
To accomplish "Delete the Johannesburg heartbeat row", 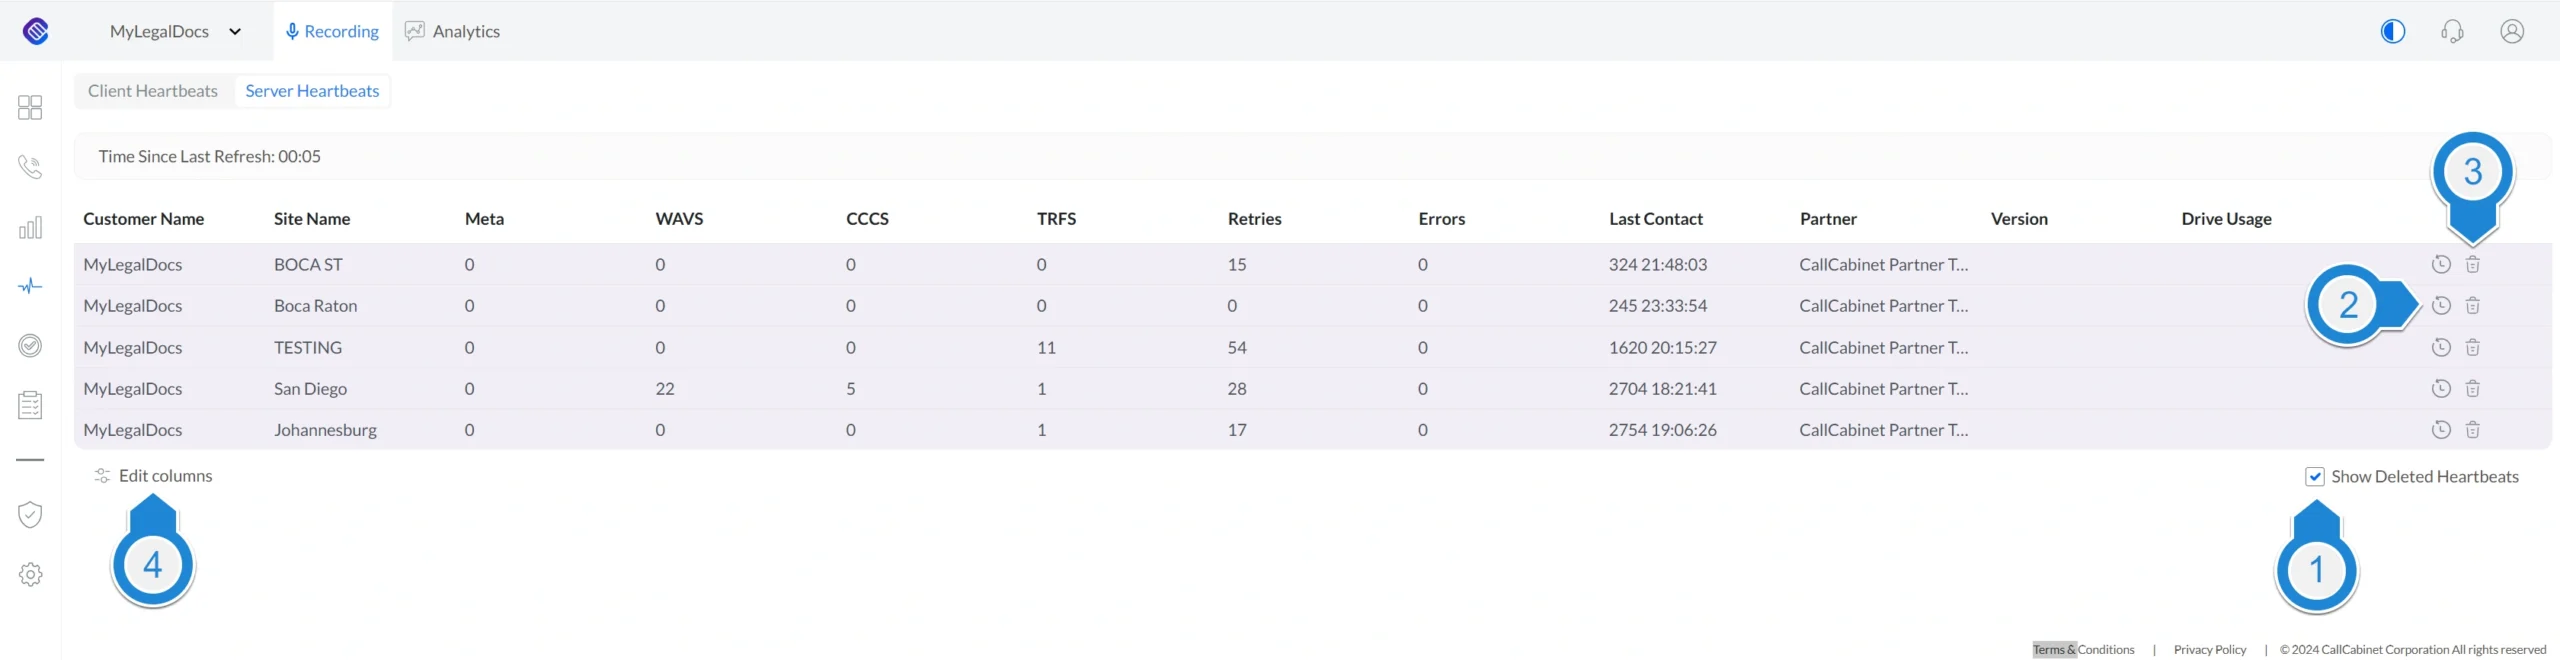I will pos(2472,430).
